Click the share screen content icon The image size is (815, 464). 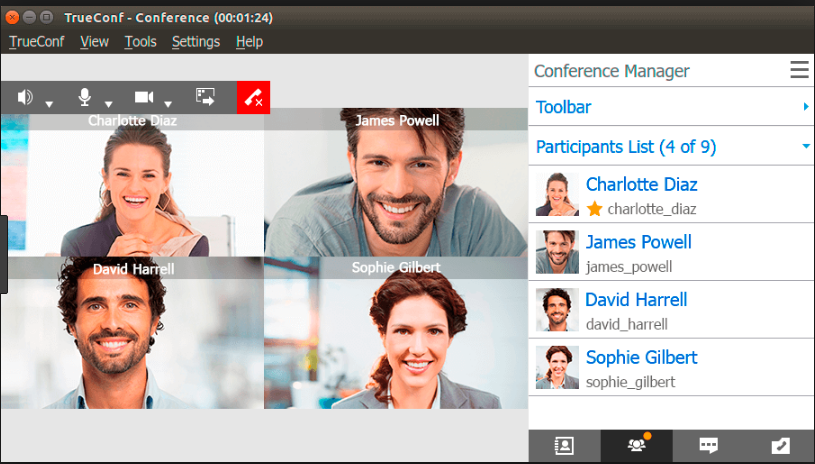(x=205, y=97)
